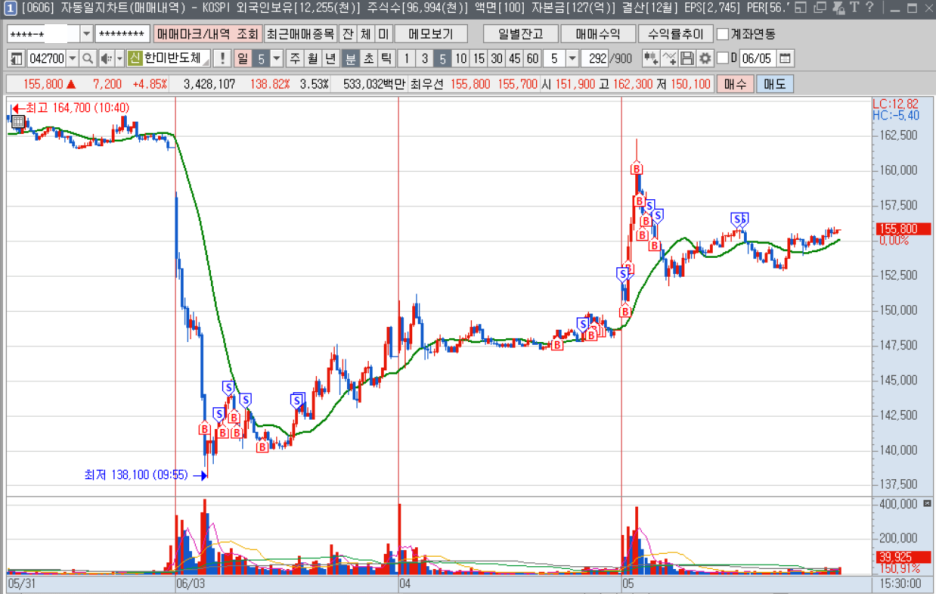
Task: Click the add candlestick chart icon
Action: (x=654, y=58)
